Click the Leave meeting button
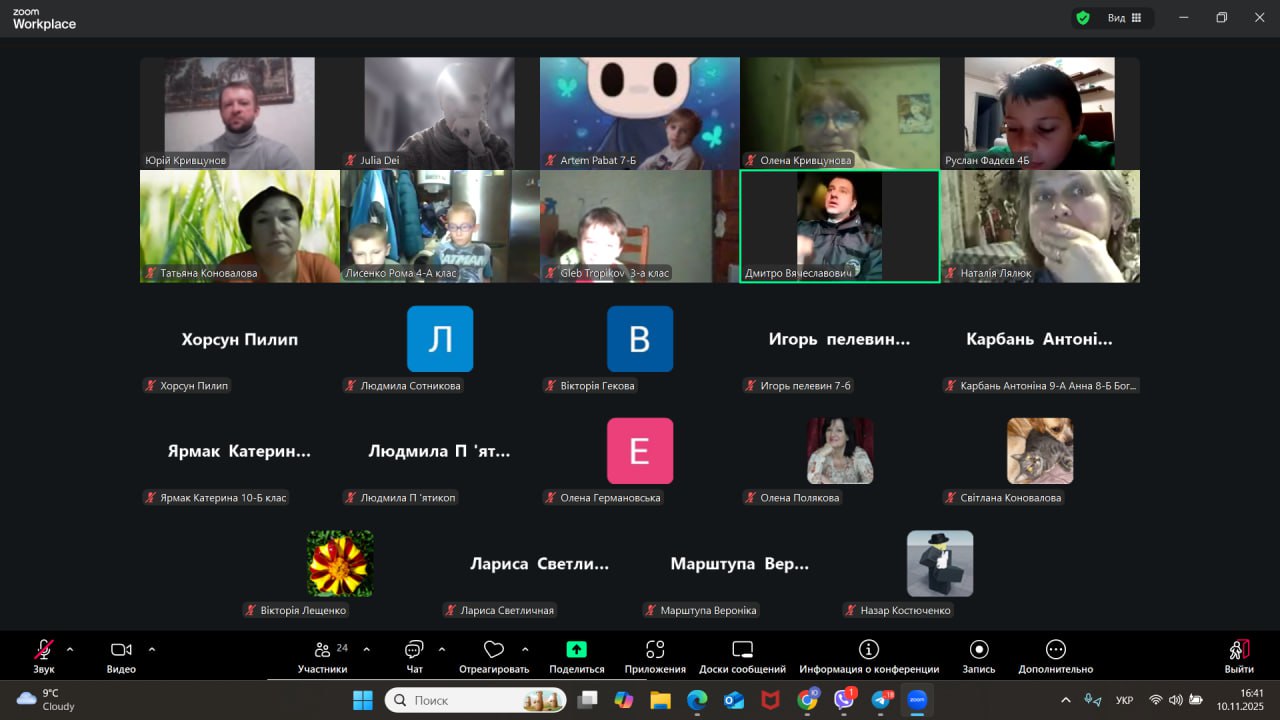This screenshot has width=1280, height=720. [x=1238, y=651]
